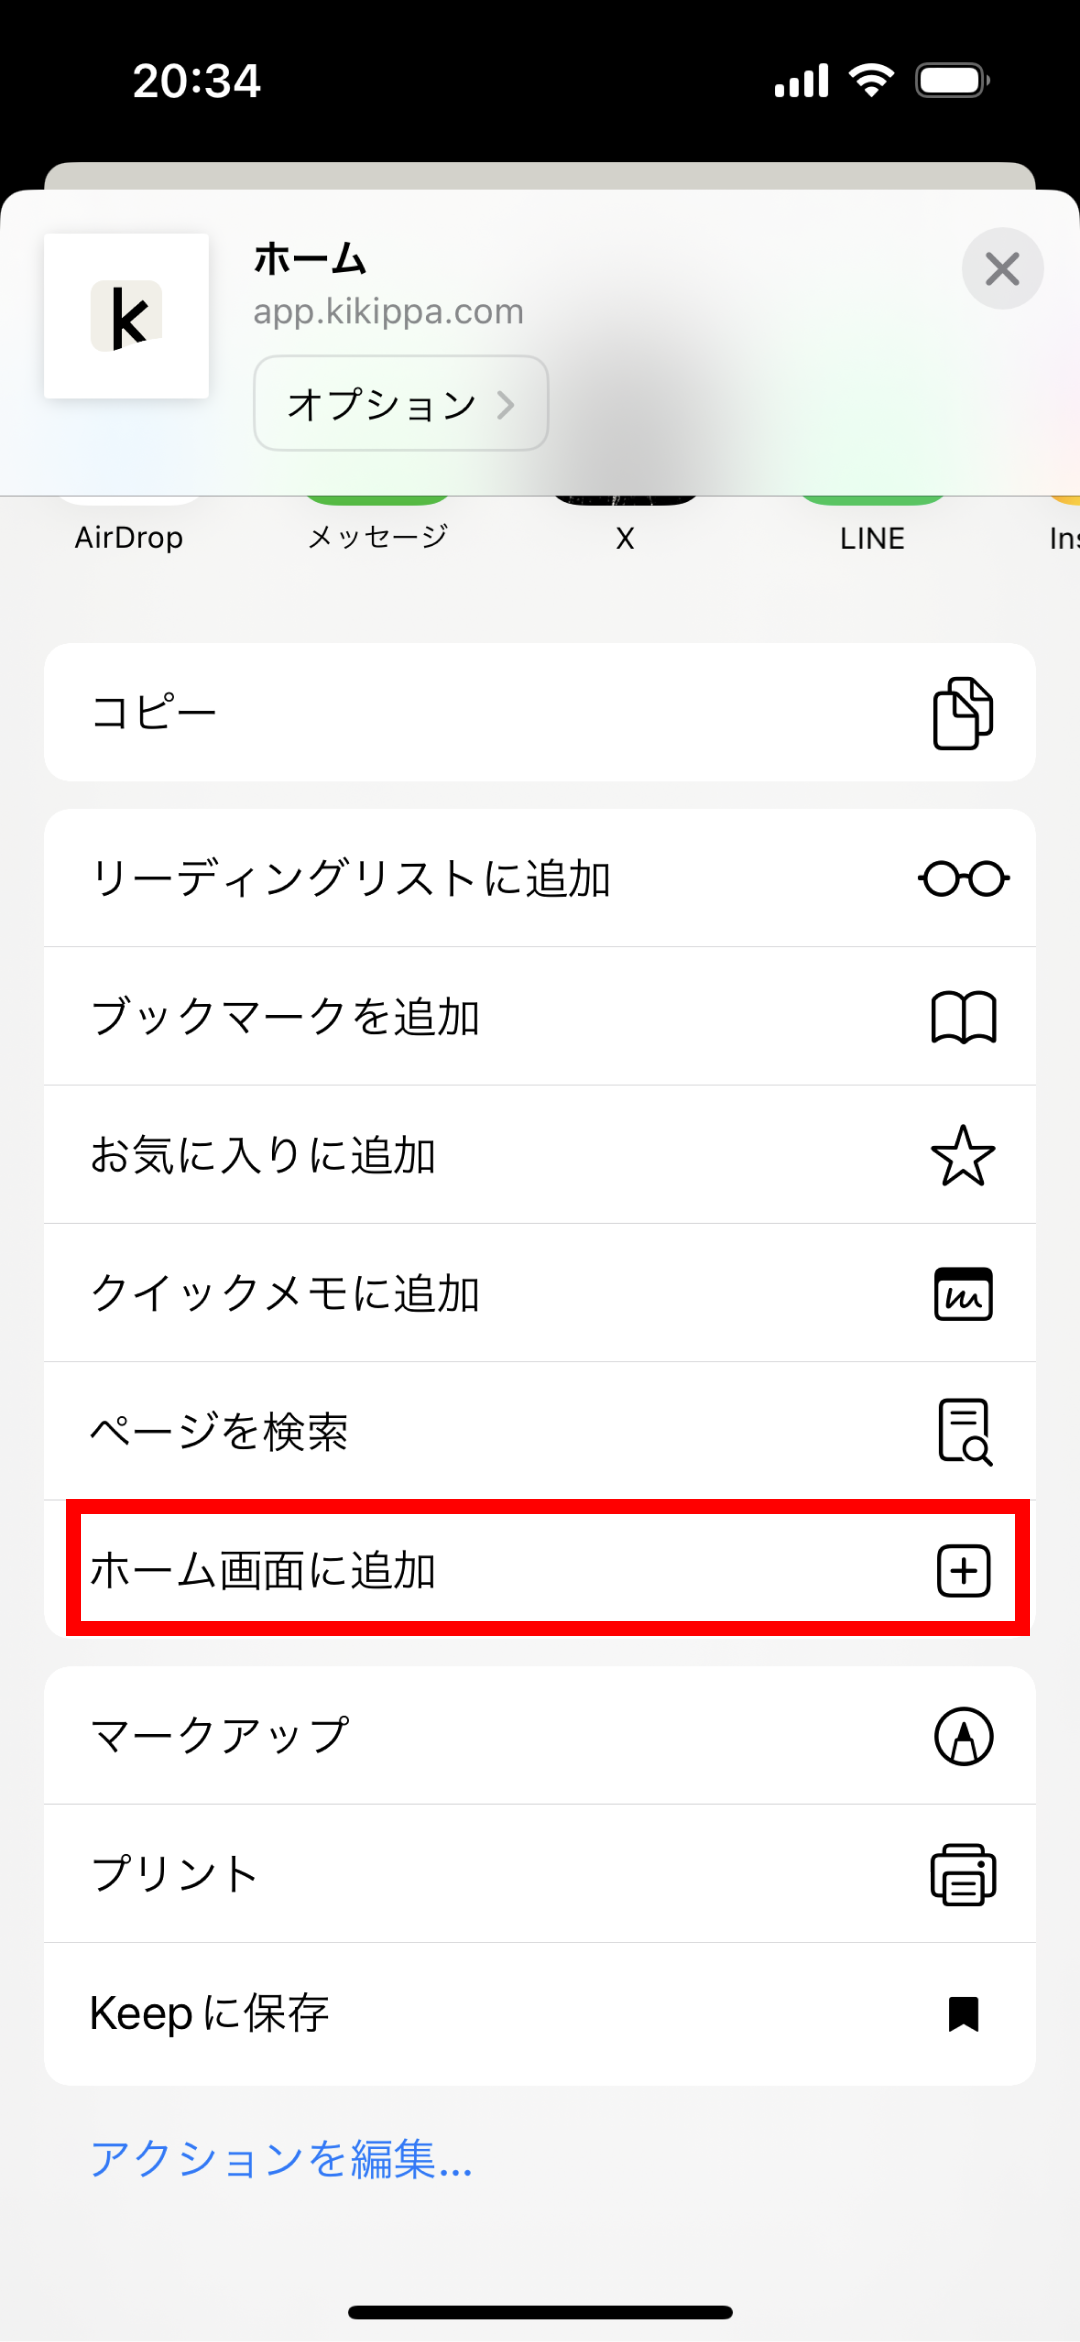The height and width of the screenshot is (2342, 1080).
Task: Tap the magnifier page-search icon
Action: pos(961,1432)
